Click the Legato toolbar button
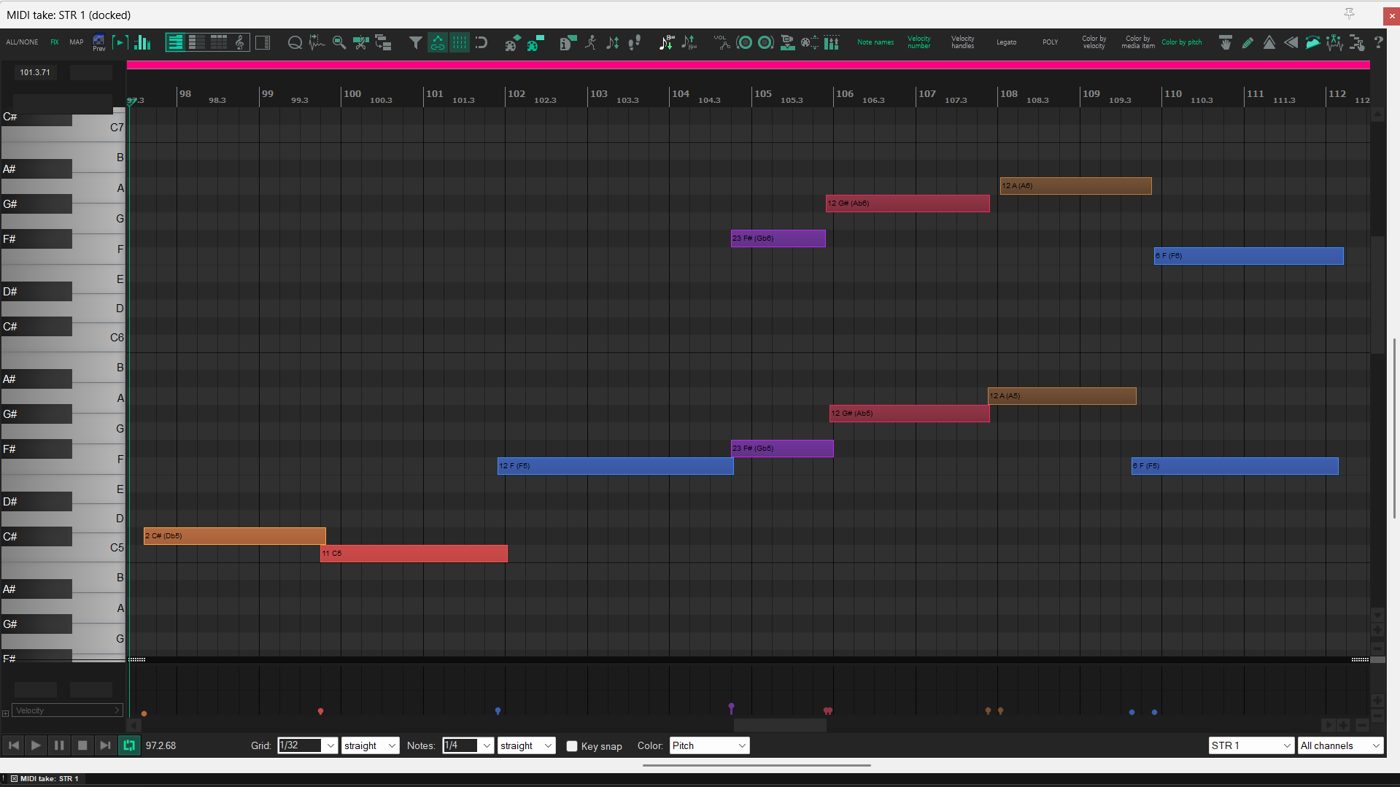The image size is (1400, 787). (x=1006, y=42)
